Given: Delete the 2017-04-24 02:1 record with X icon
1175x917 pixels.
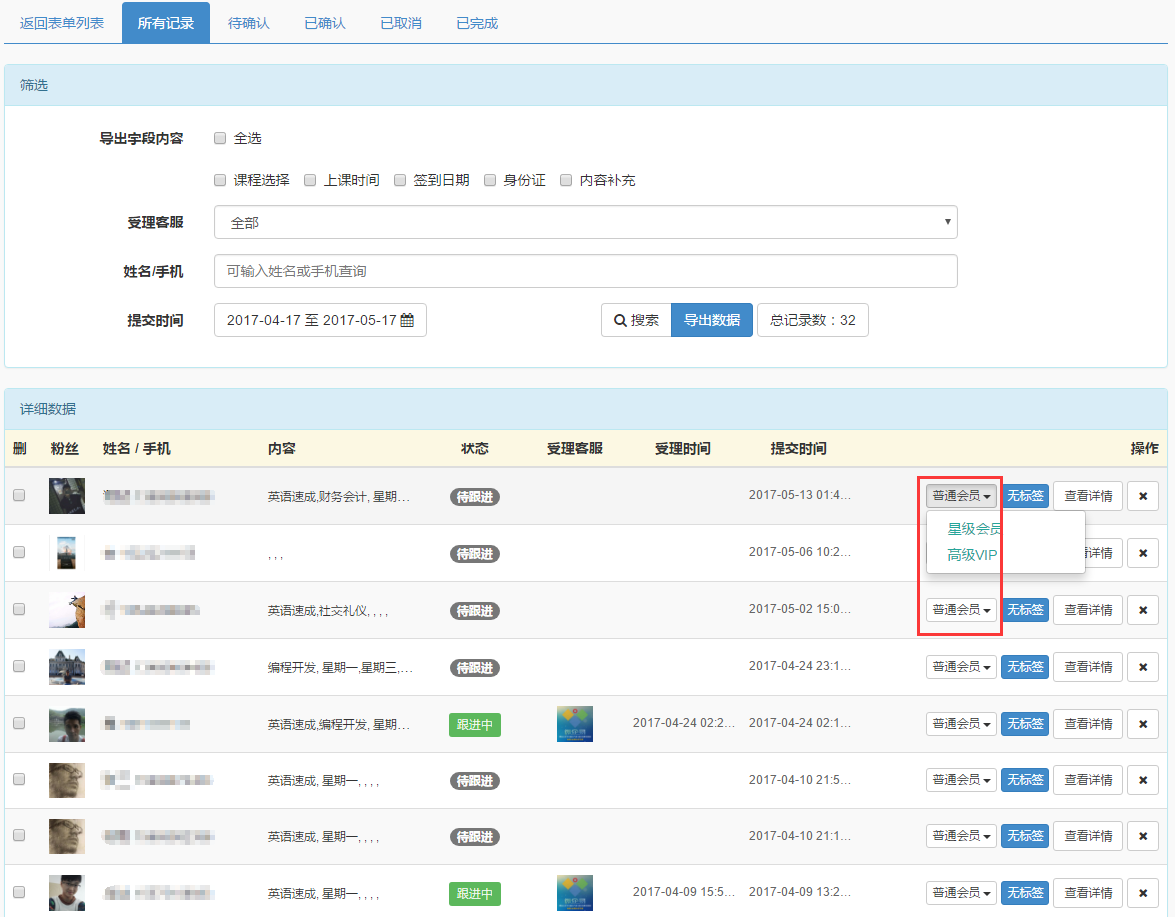Looking at the screenshot, I should [1143, 724].
